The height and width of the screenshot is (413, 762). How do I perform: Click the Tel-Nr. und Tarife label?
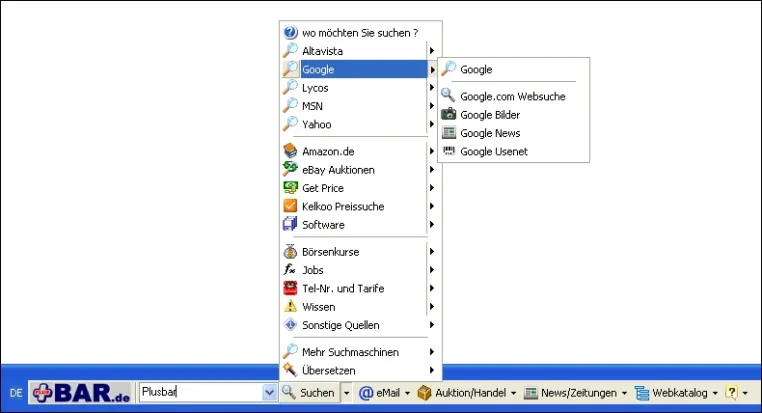[343, 288]
